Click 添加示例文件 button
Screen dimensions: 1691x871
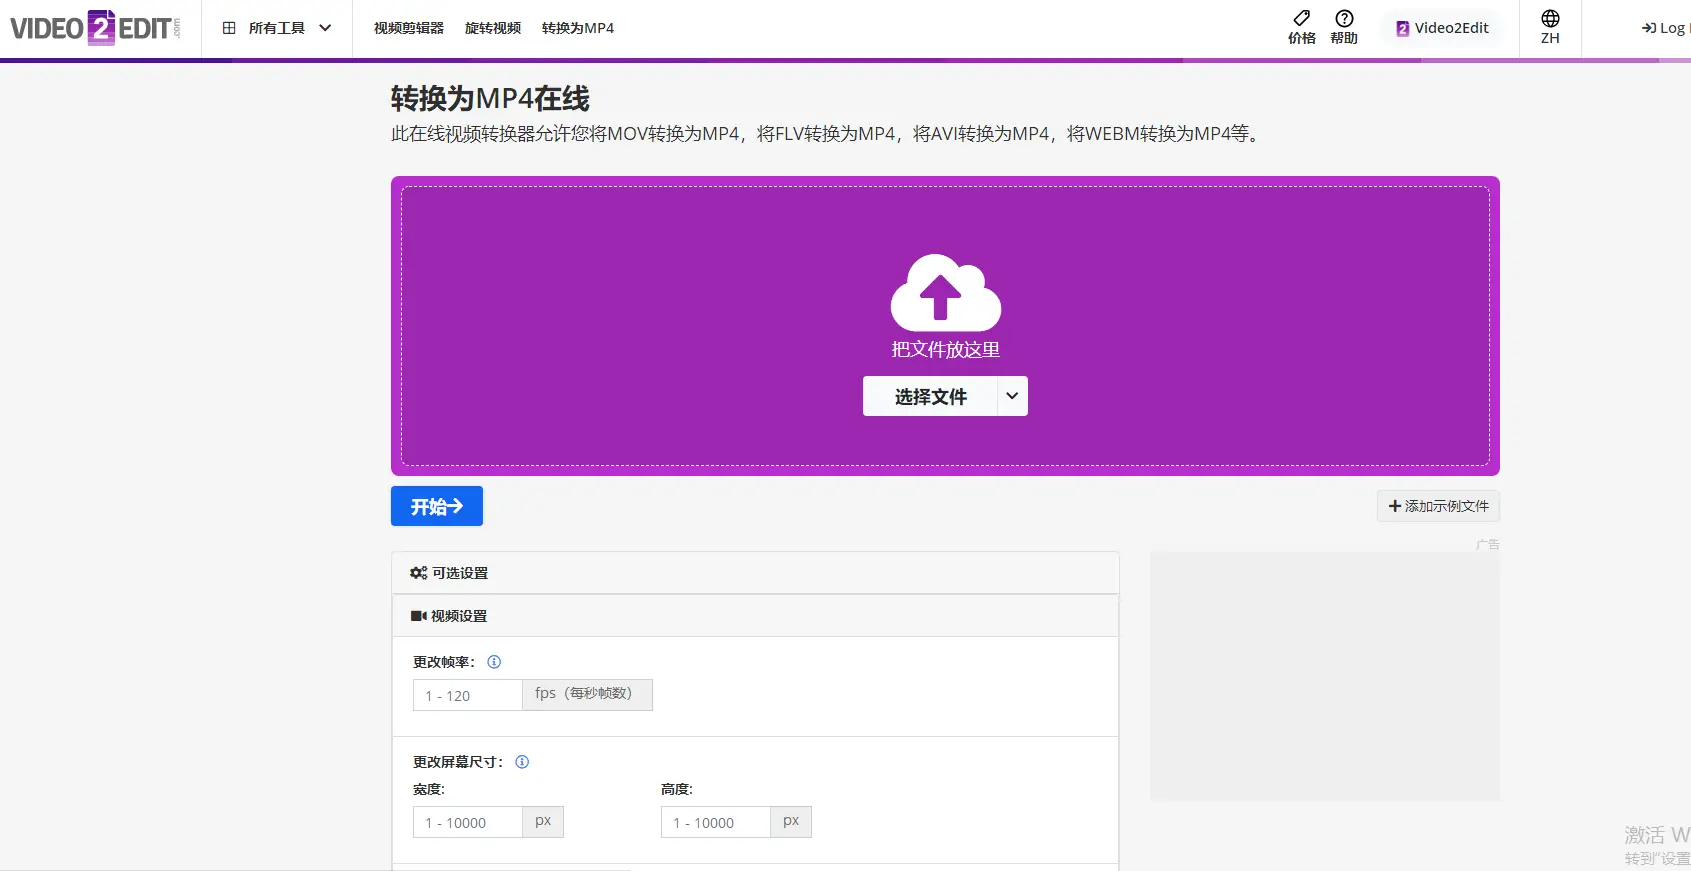pyautogui.click(x=1438, y=506)
